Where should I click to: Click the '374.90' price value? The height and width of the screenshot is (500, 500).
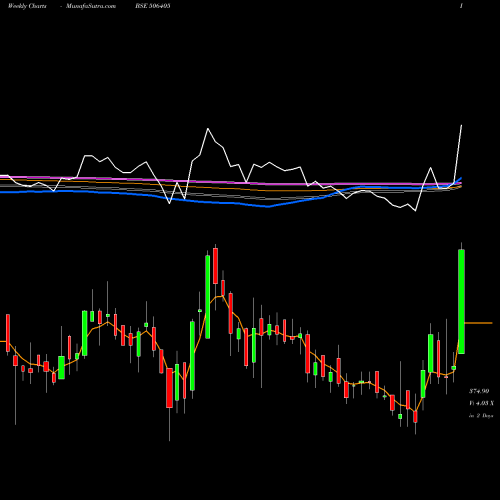(x=479, y=391)
